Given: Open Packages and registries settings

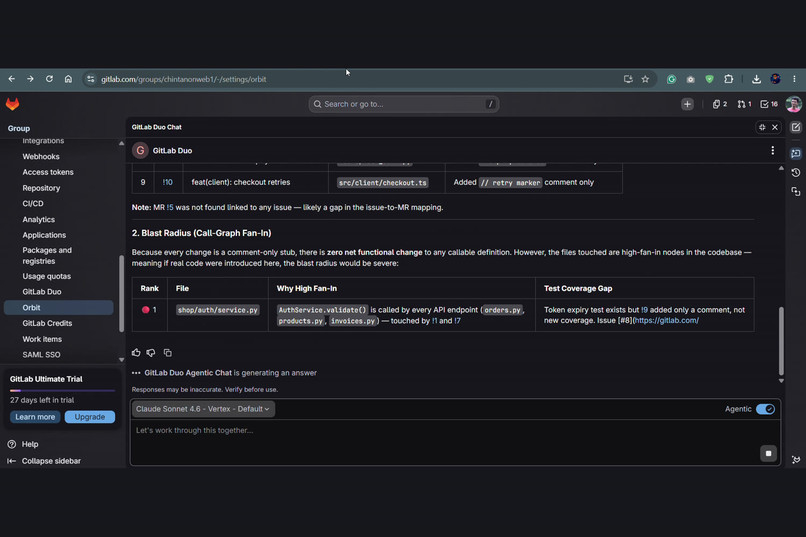Looking at the screenshot, I should pyautogui.click(x=47, y=255).
